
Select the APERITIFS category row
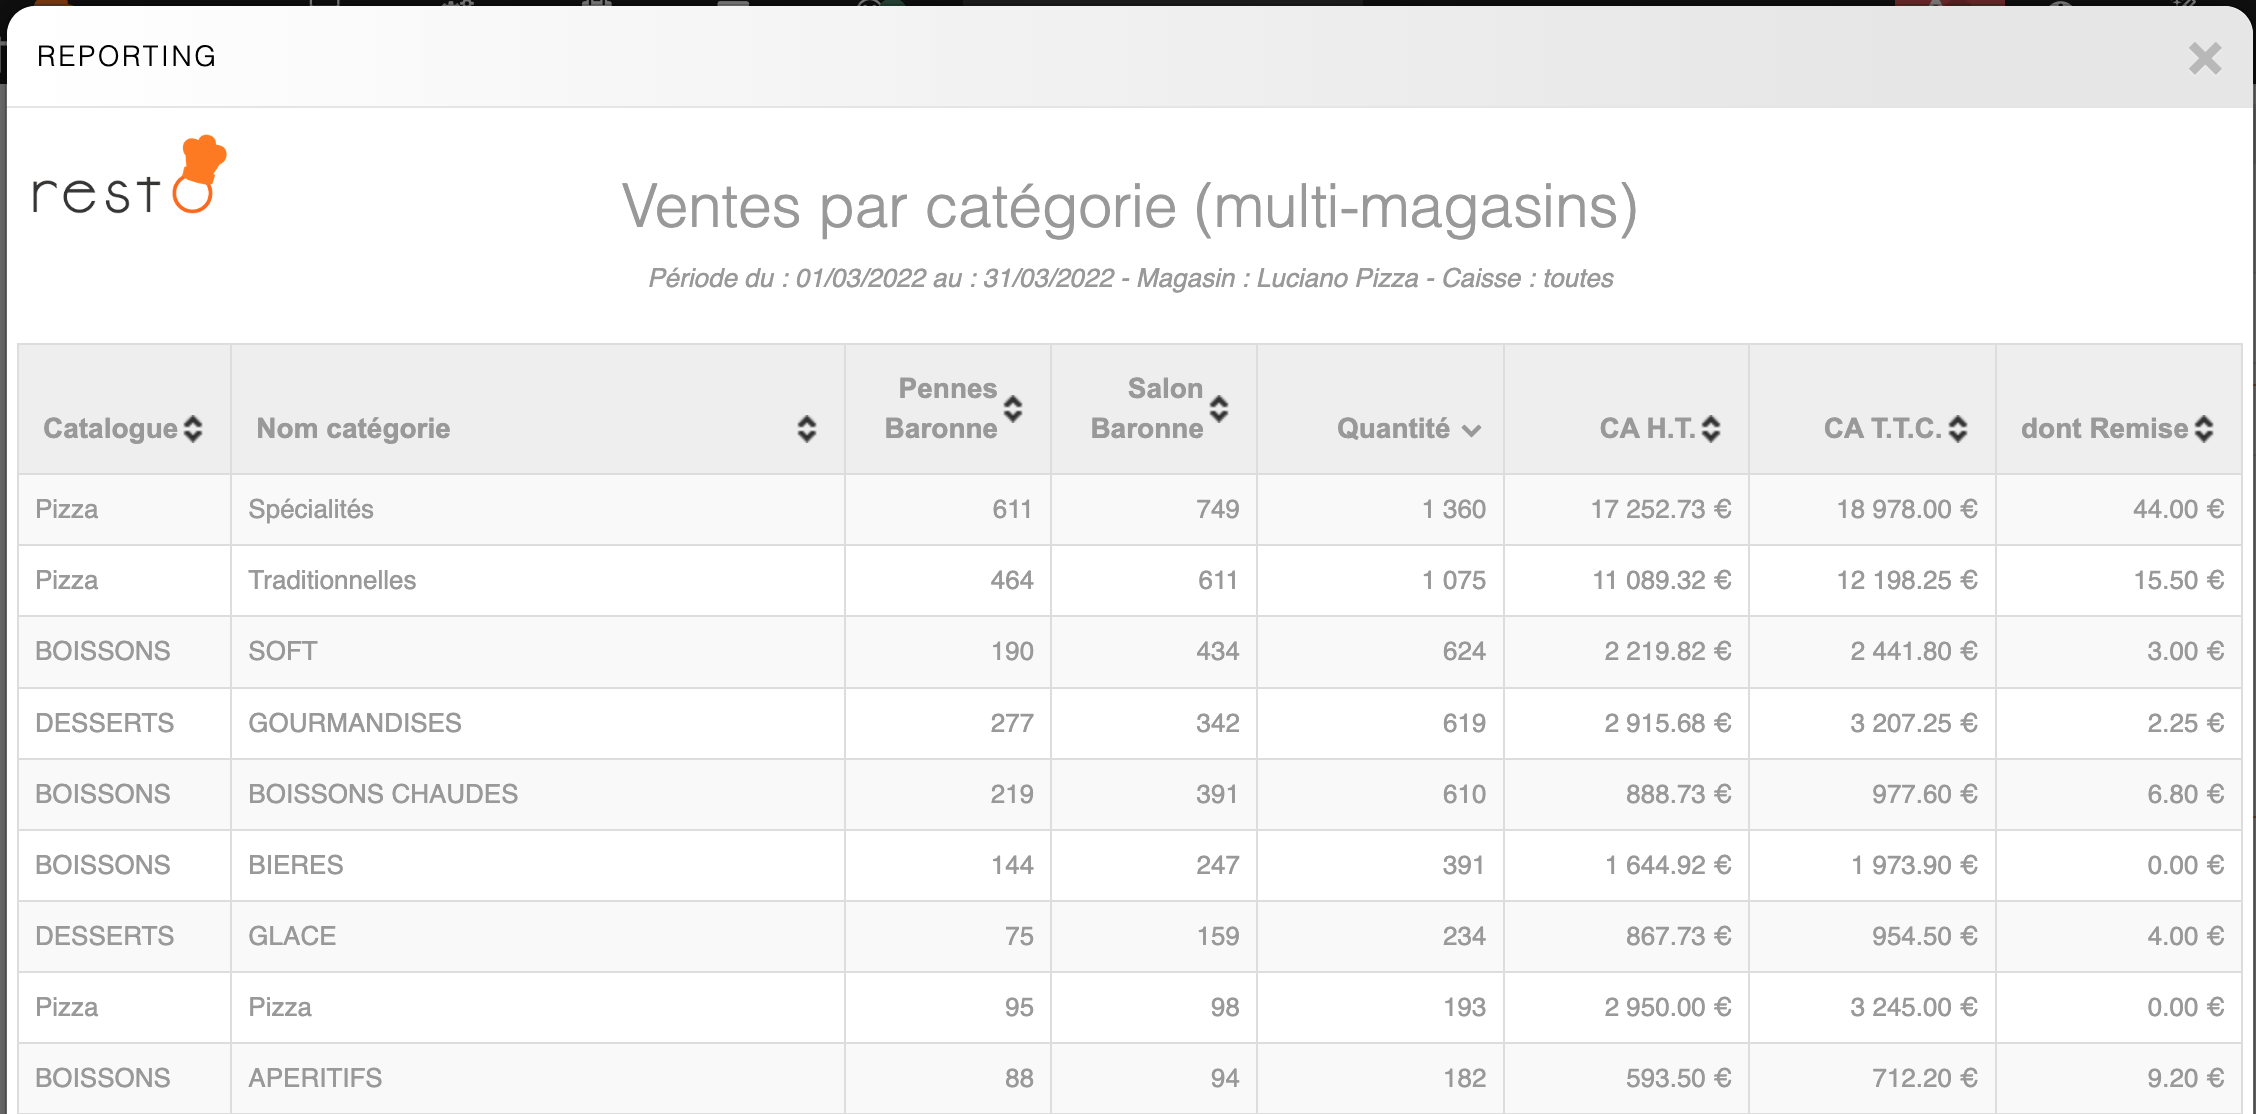pyautogui.click(x=315, y=1078)
